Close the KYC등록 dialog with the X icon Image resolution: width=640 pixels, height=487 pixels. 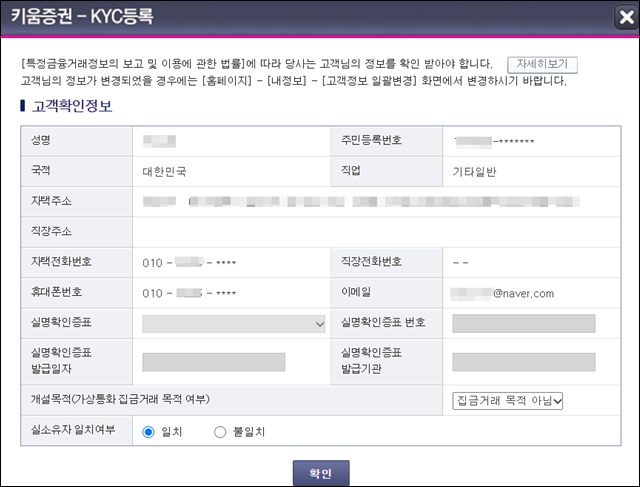click(627, 17)
